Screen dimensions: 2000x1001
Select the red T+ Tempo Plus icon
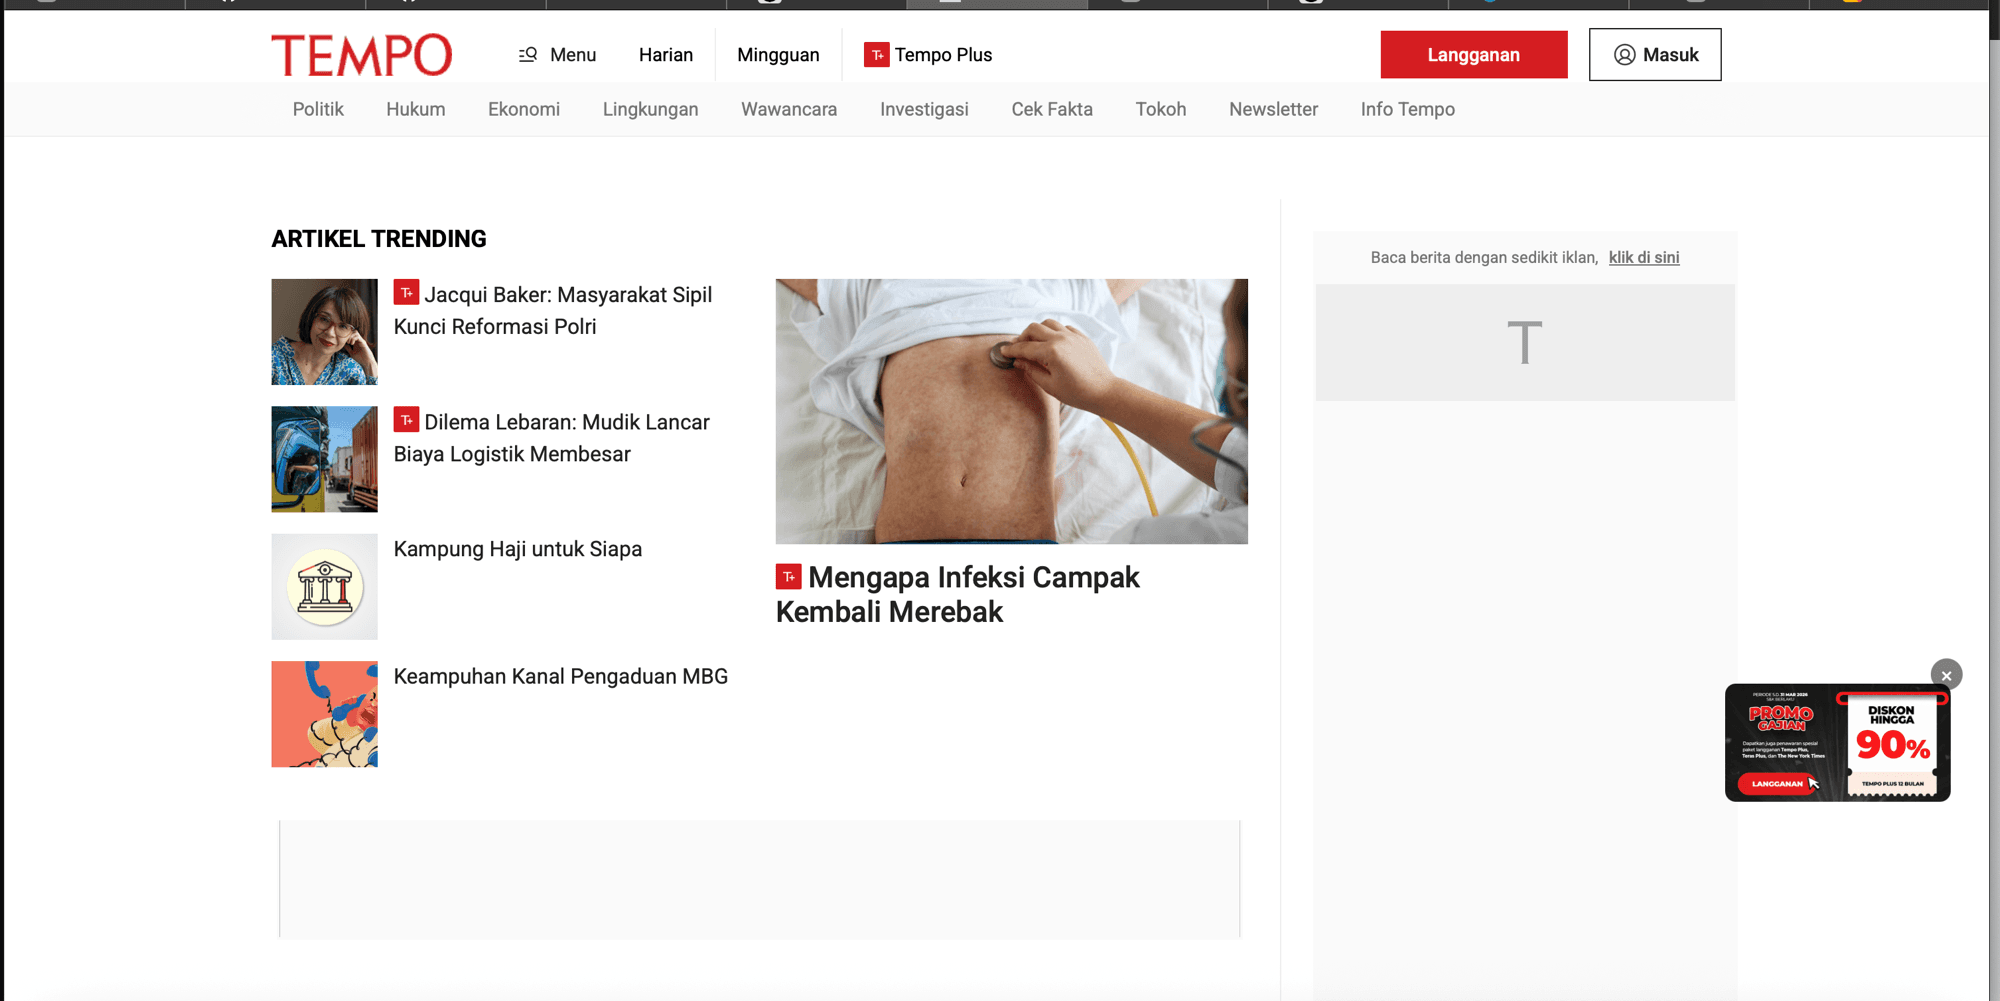(x=877, y=55)
